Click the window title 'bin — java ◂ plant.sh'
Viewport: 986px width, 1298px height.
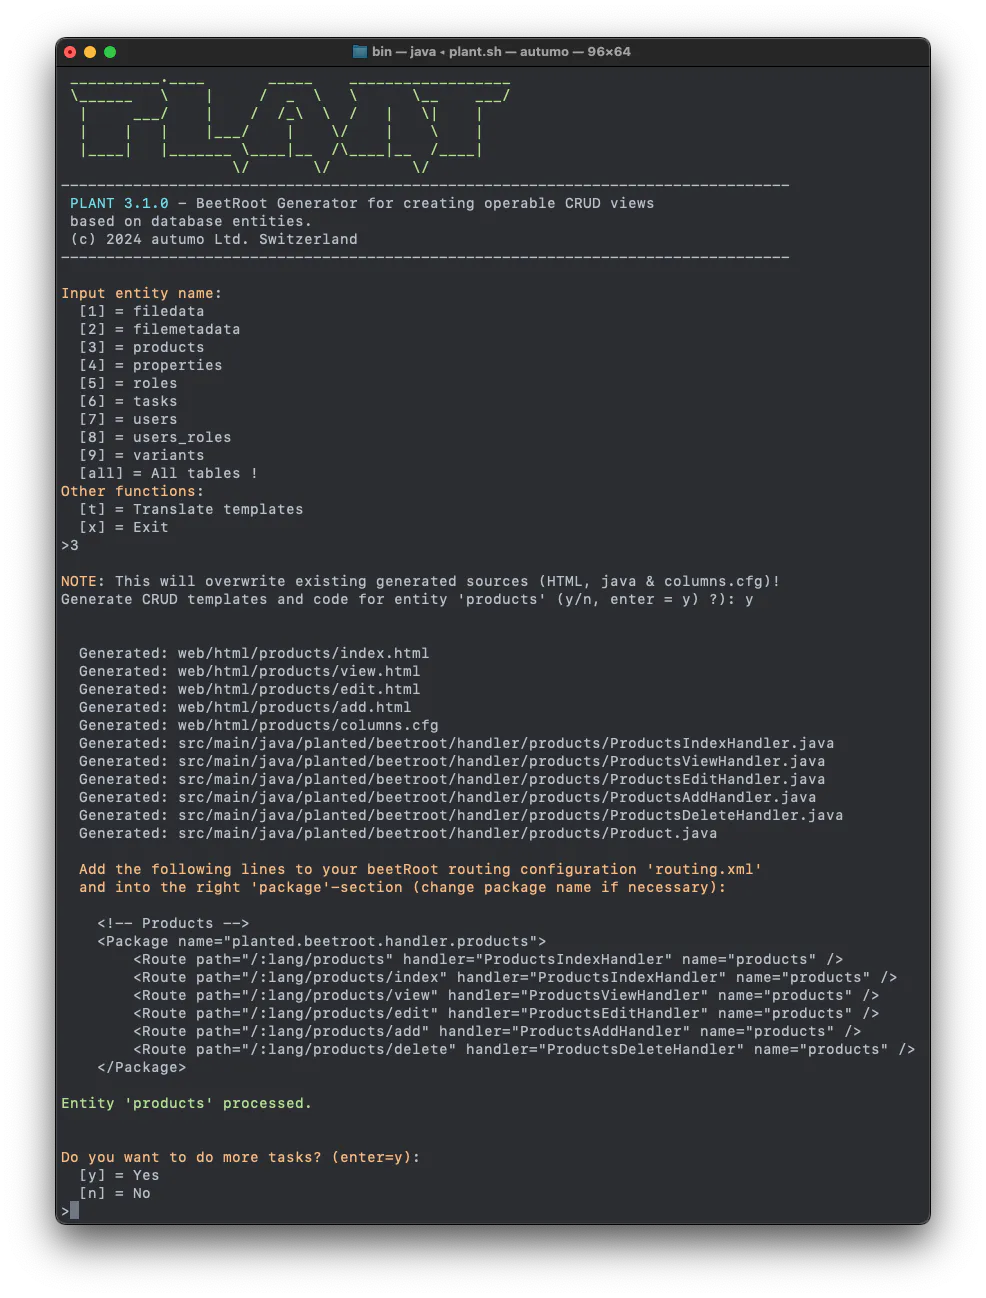tap(437, 52)
